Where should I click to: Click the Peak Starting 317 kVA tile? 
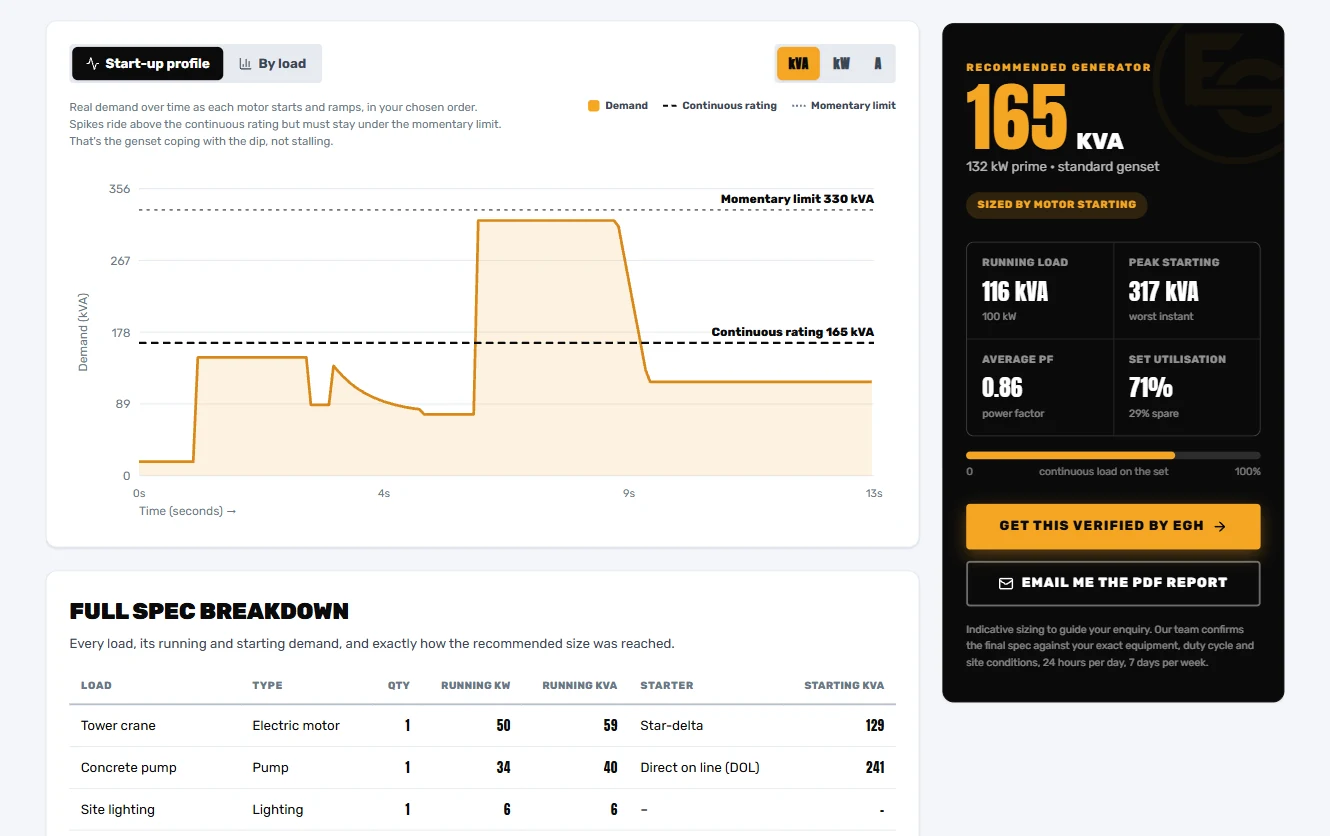tap(1186, 290)
